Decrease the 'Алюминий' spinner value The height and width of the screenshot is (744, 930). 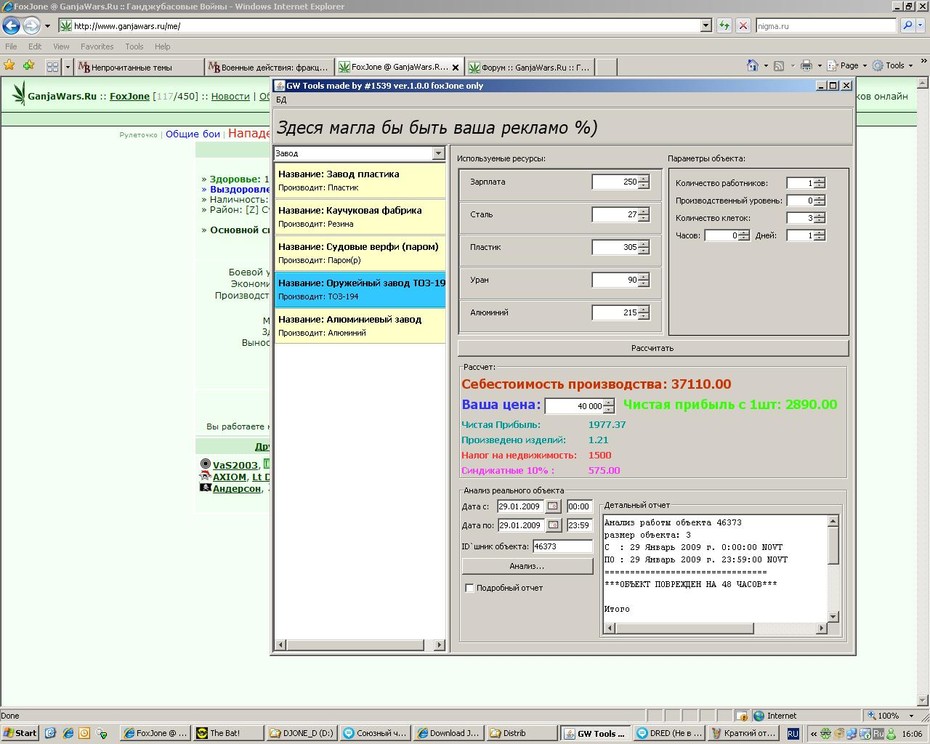point(644,316)
